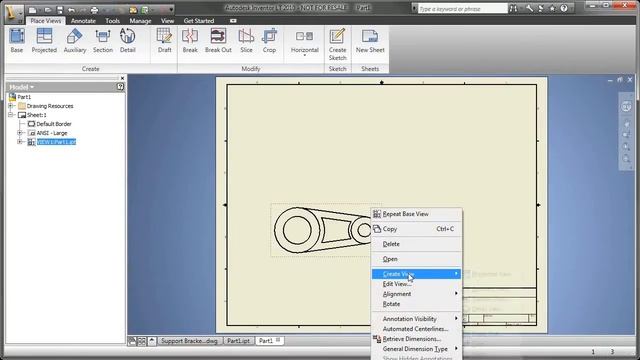The height and width of the screenshot is (360, 640).
Task: Click the New file icon in quick access toolbar
Action: [x=33, y=9]
